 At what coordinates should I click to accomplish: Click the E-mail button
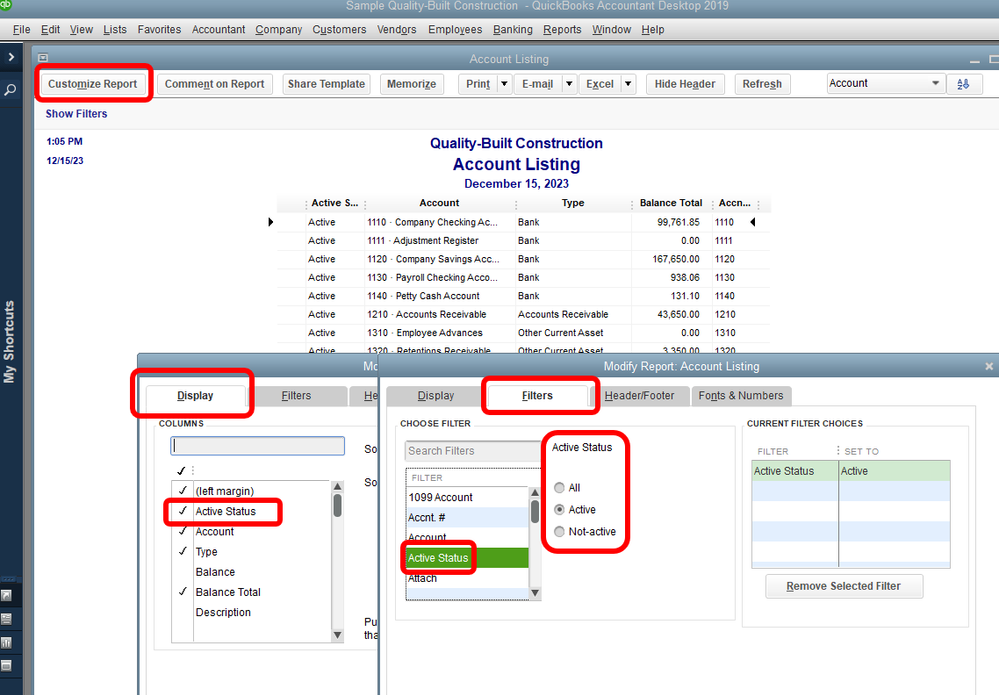click(538, 84)
